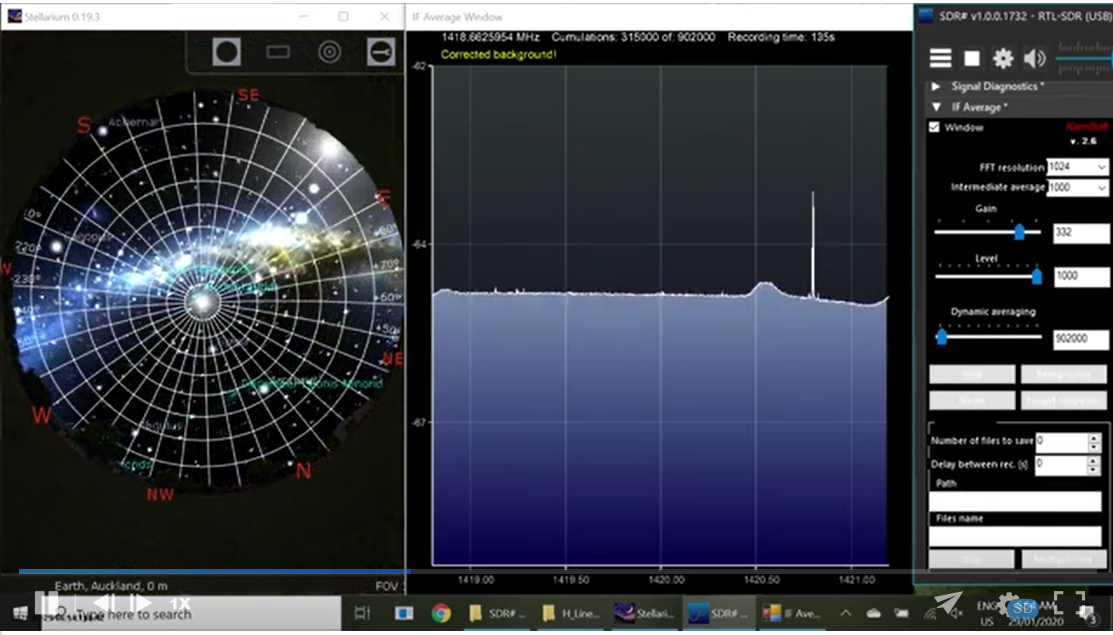1113x635 pixels.
Task: Toggle the Telrad sight concentric-circles icon
Action: point(329,52)
